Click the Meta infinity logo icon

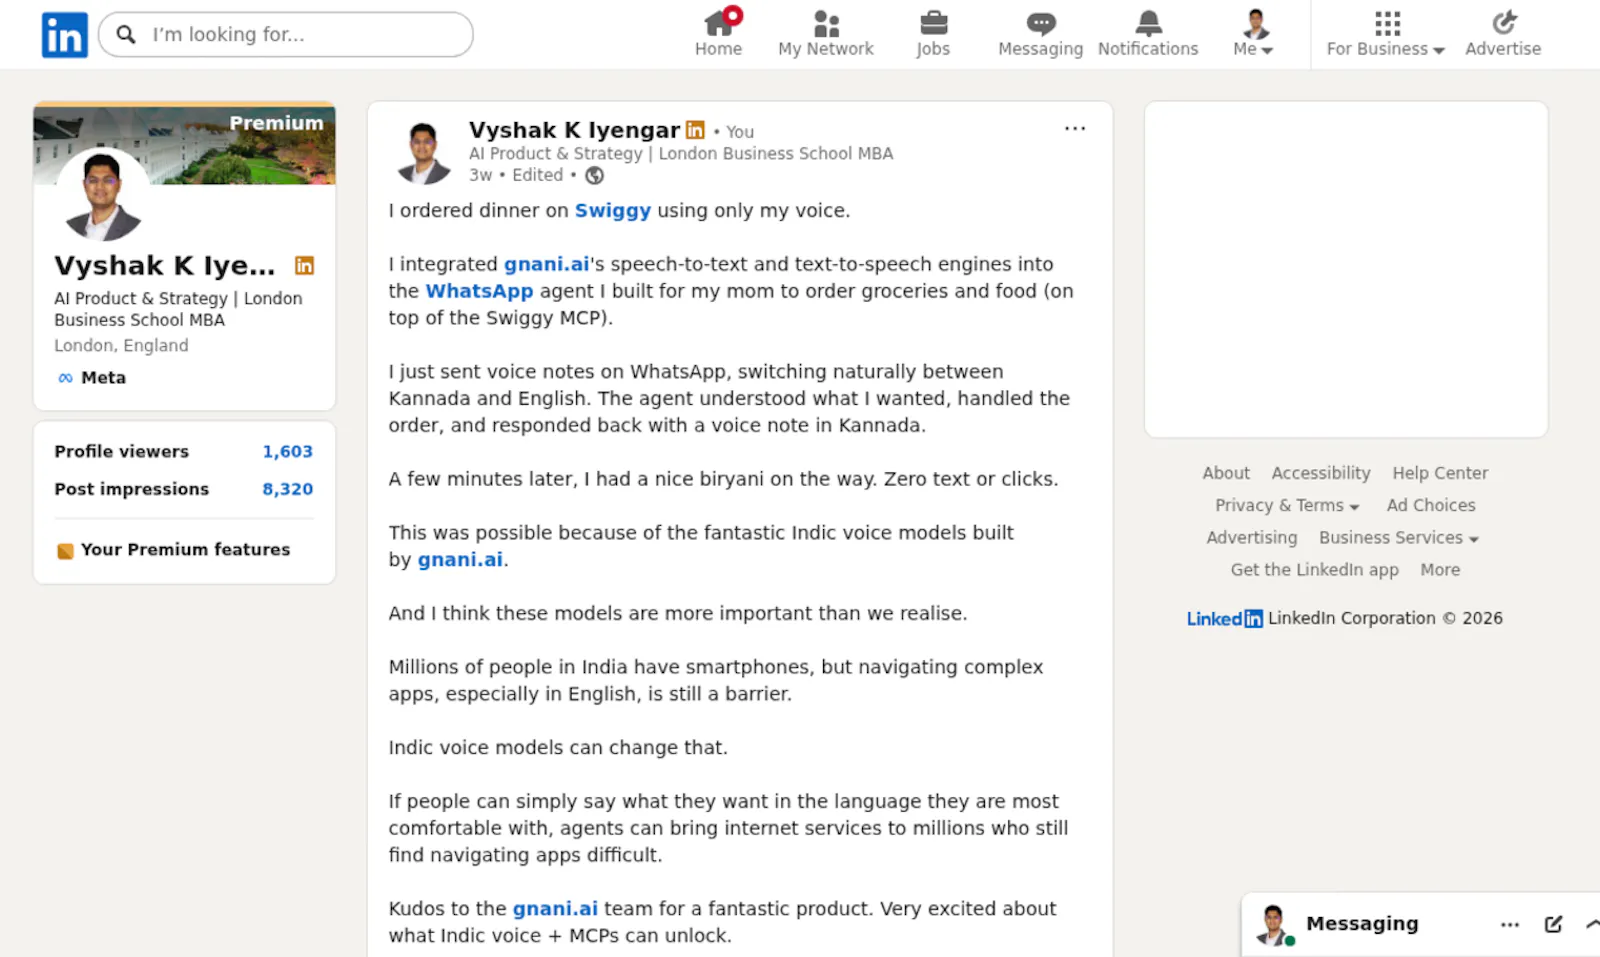(x=65, y=378)
